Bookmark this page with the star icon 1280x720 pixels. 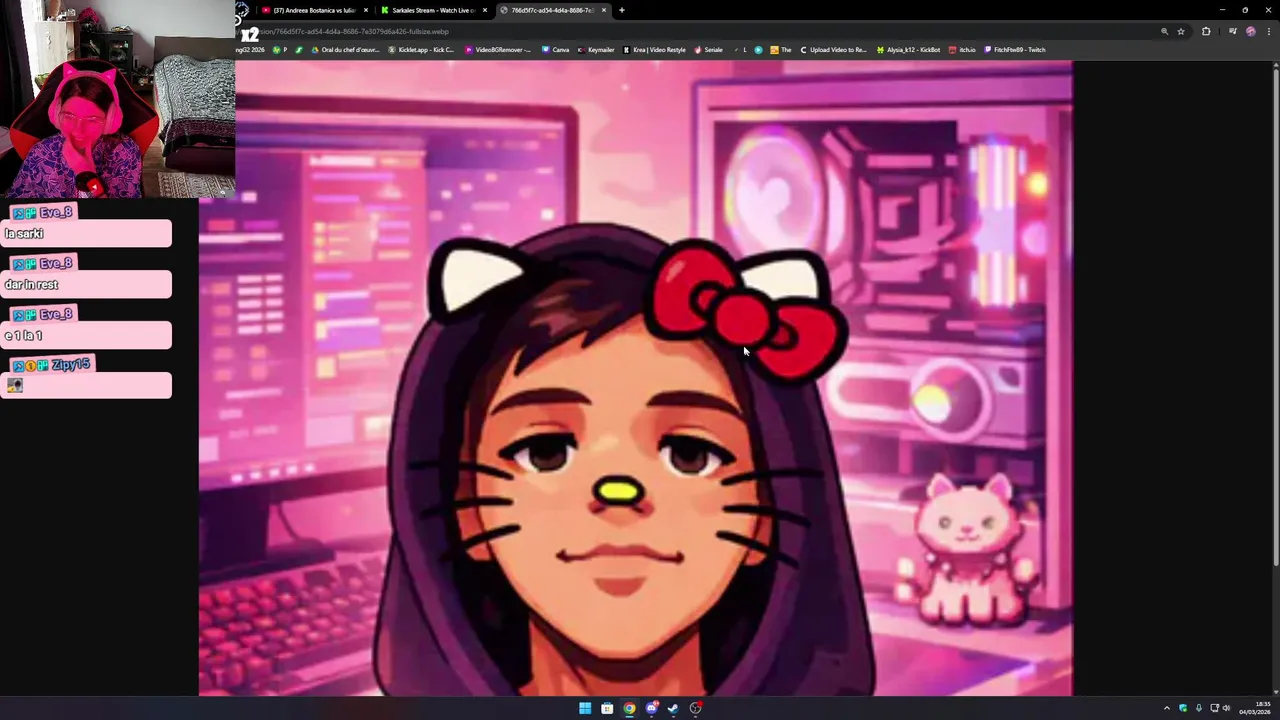tap(1181, 31)
